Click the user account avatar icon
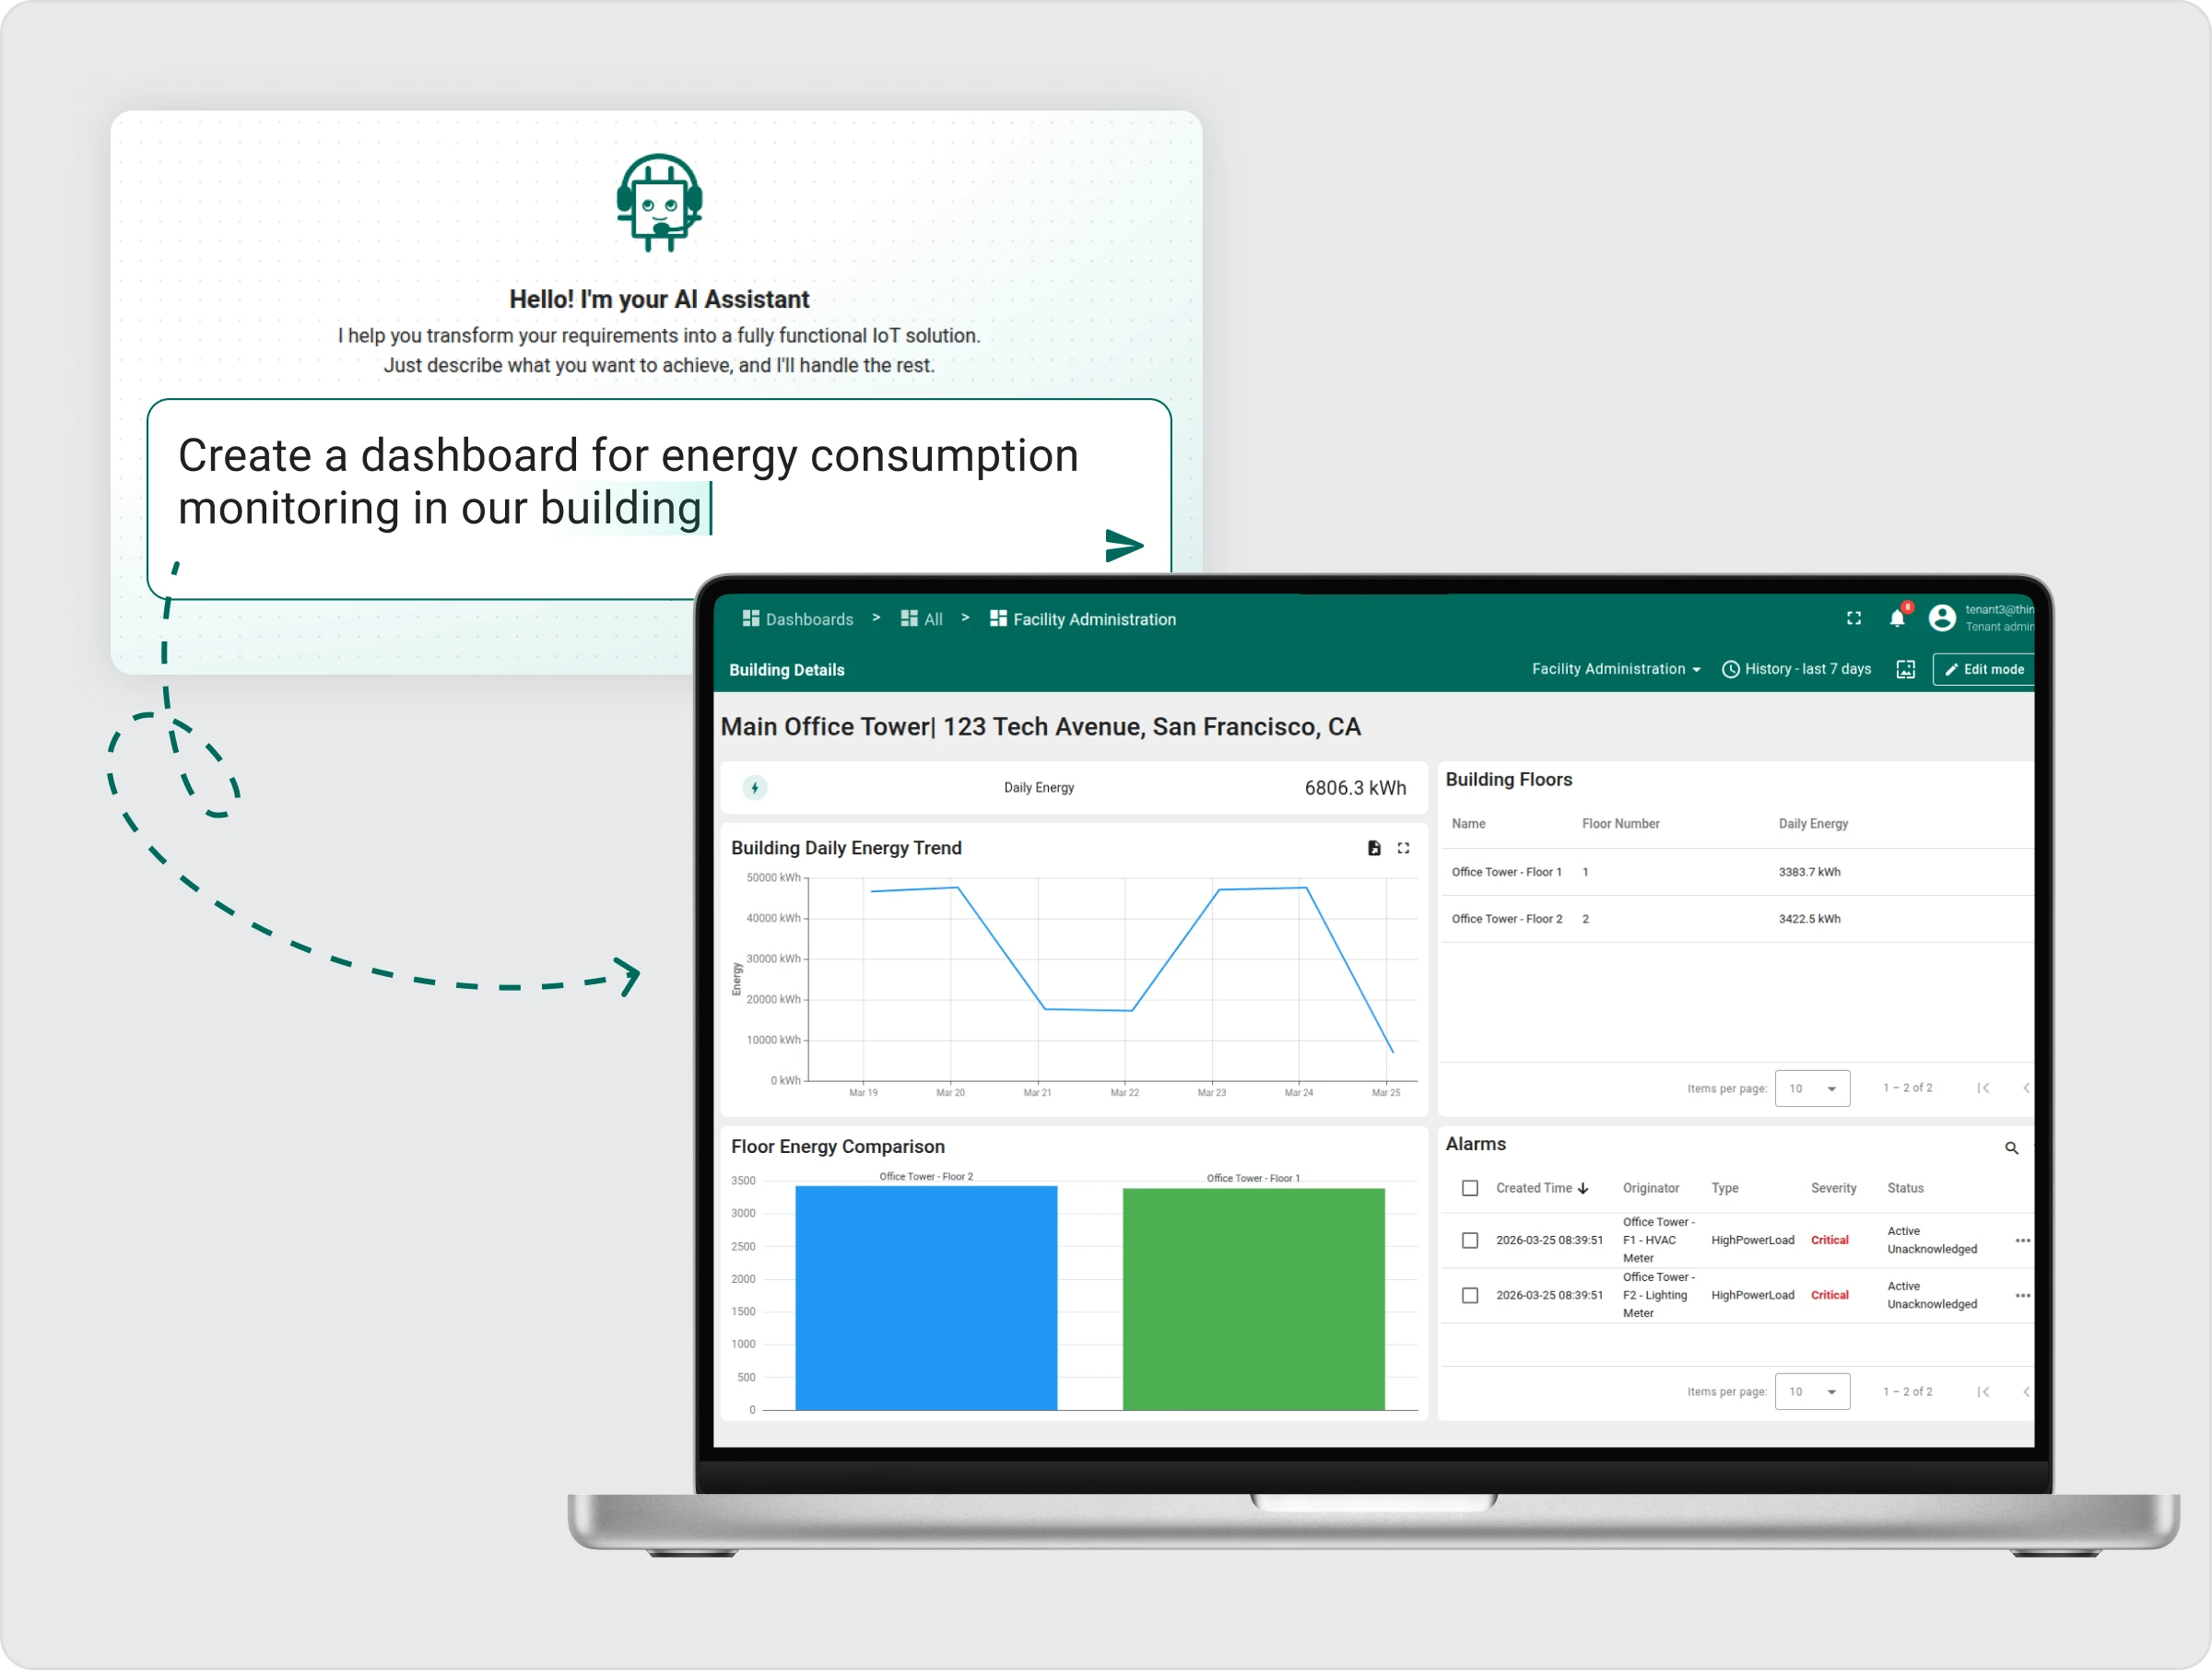Viewport: 2212px width, 1670px height. coord(1942,618)
